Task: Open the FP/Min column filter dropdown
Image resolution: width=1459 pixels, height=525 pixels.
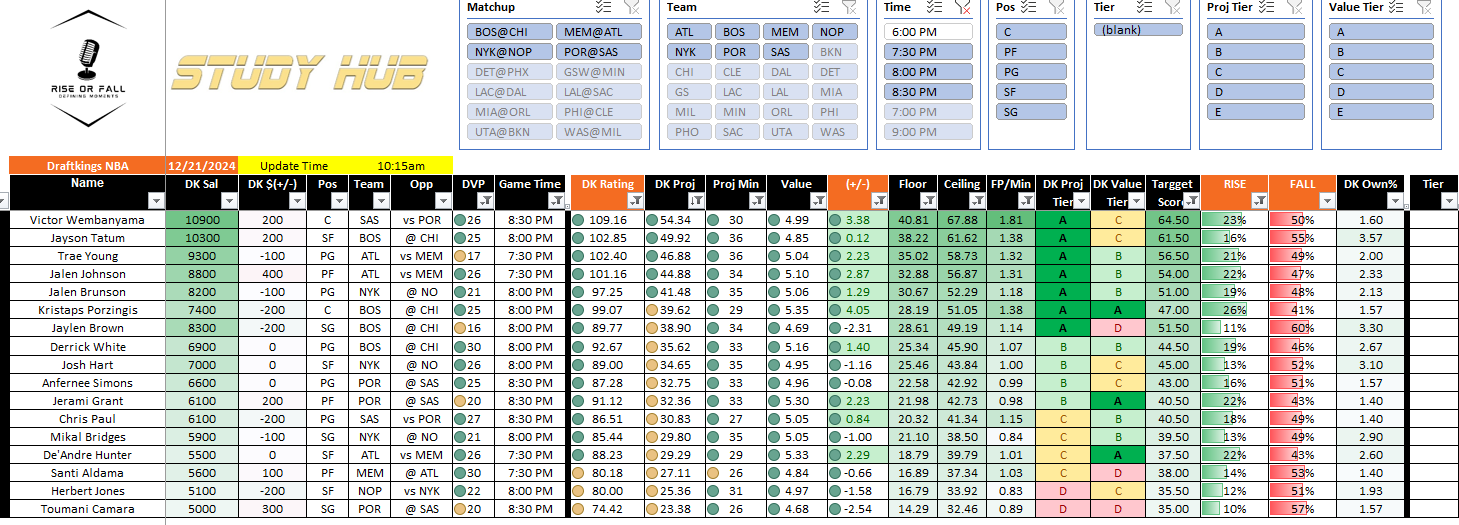Action: [1025, 201]
